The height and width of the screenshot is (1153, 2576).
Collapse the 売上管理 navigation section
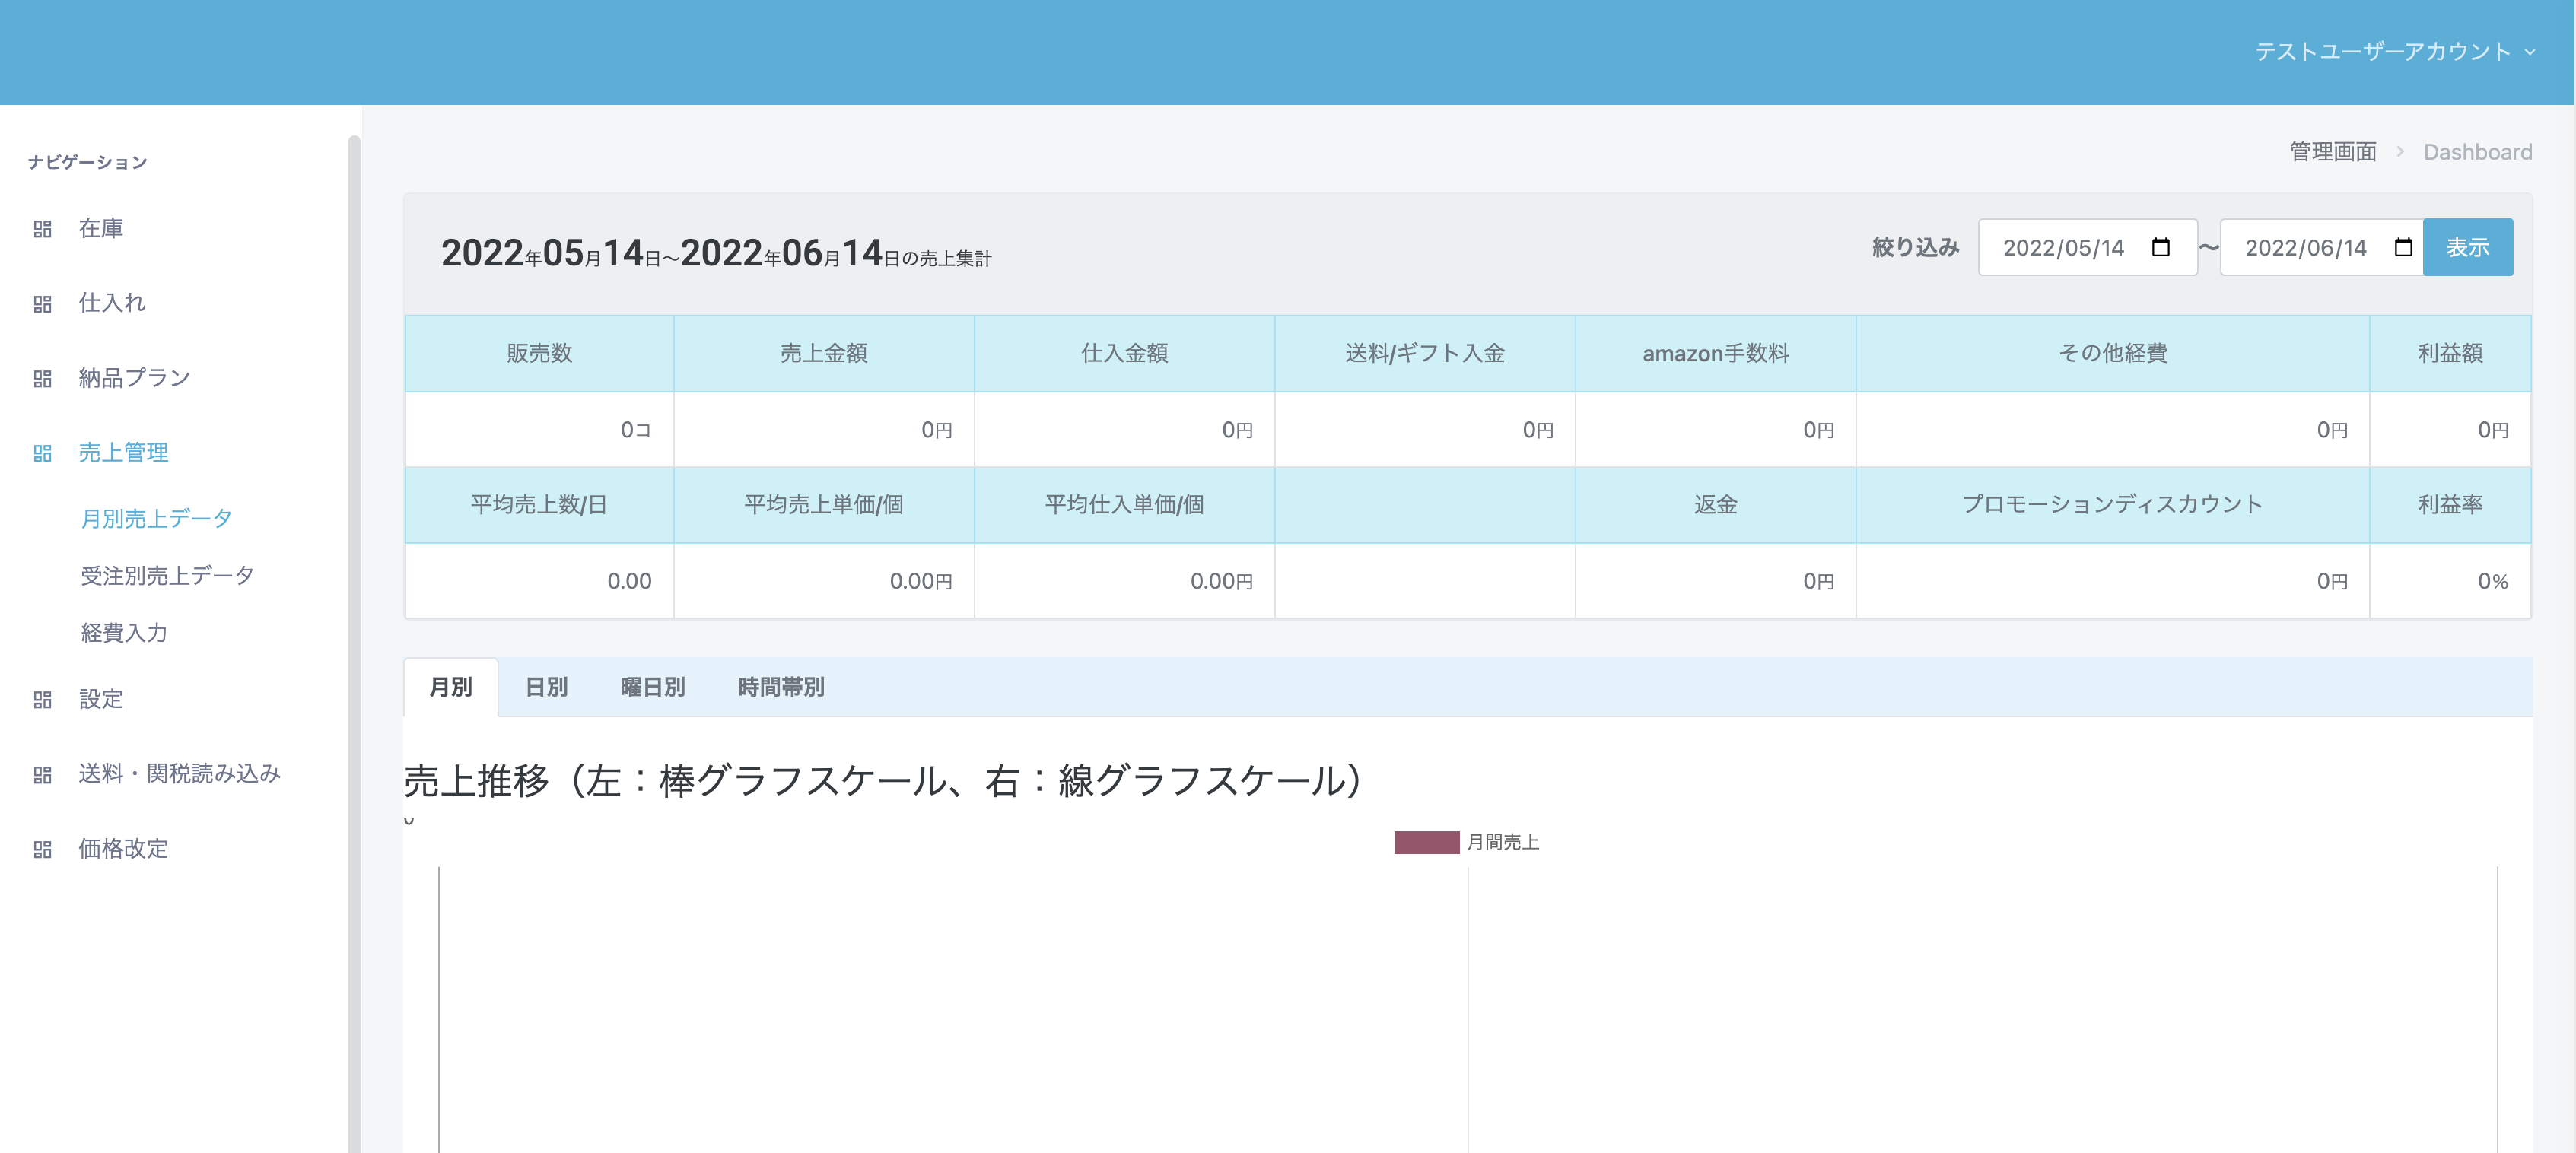click(x=123, y=453)
